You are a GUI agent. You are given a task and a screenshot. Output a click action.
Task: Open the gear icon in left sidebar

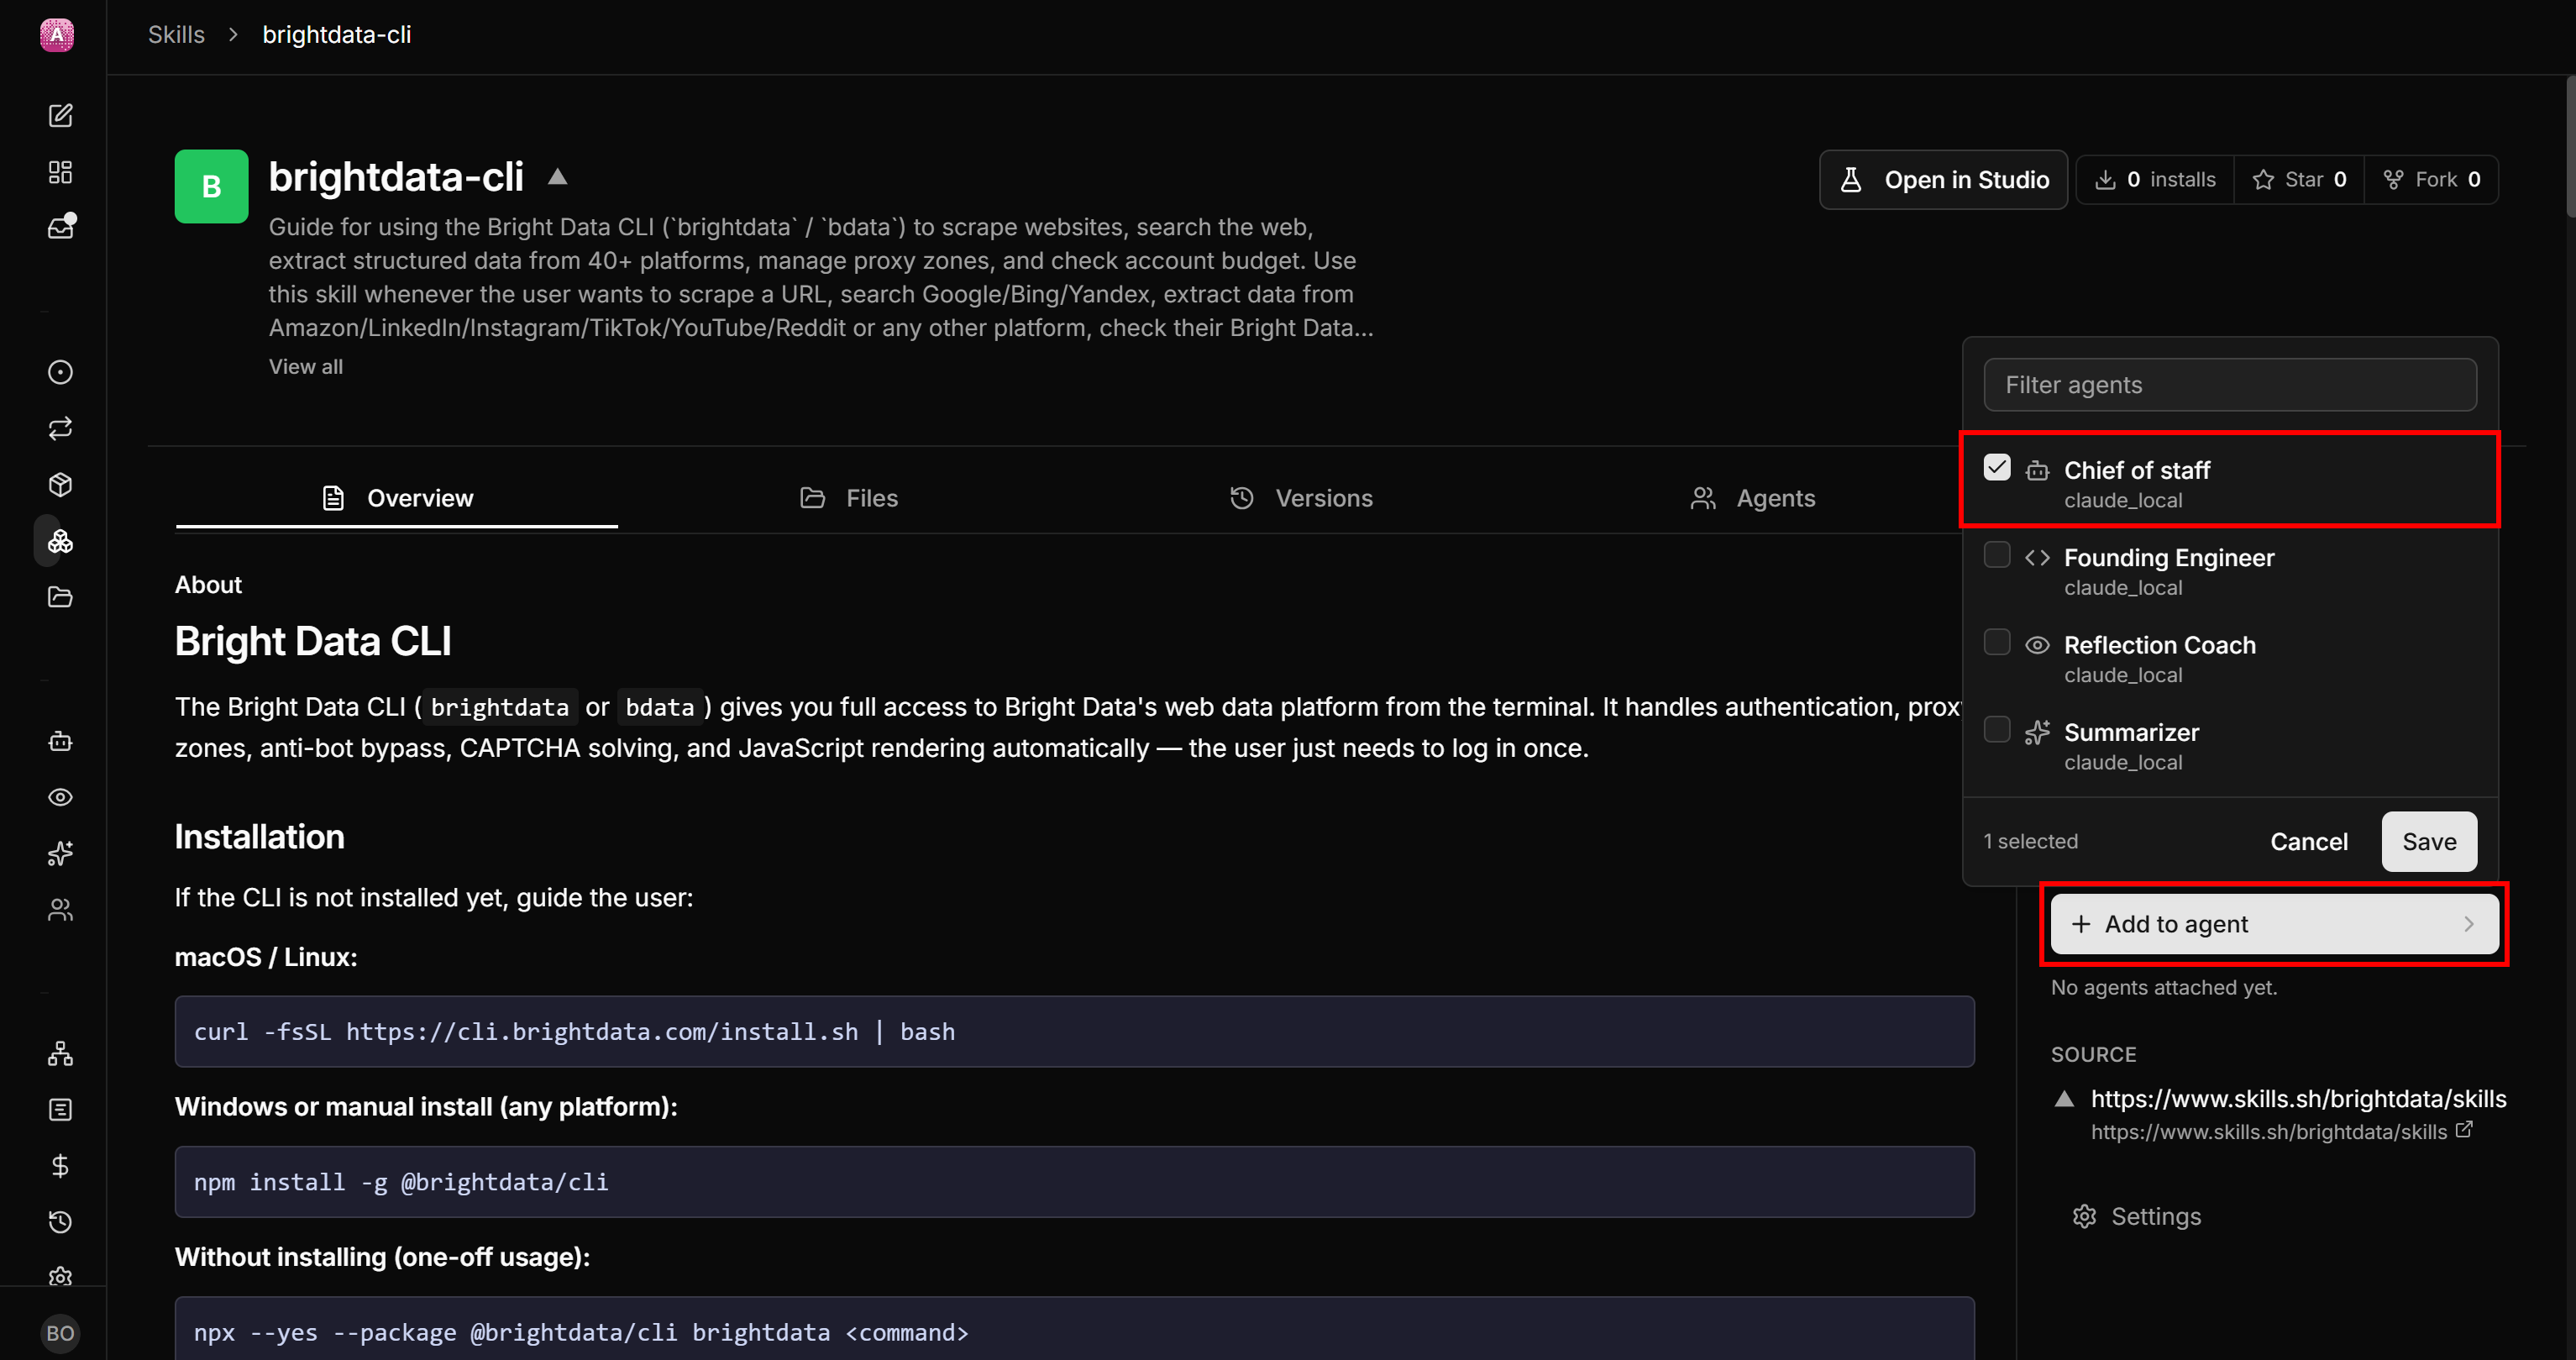pos(60,1277)
